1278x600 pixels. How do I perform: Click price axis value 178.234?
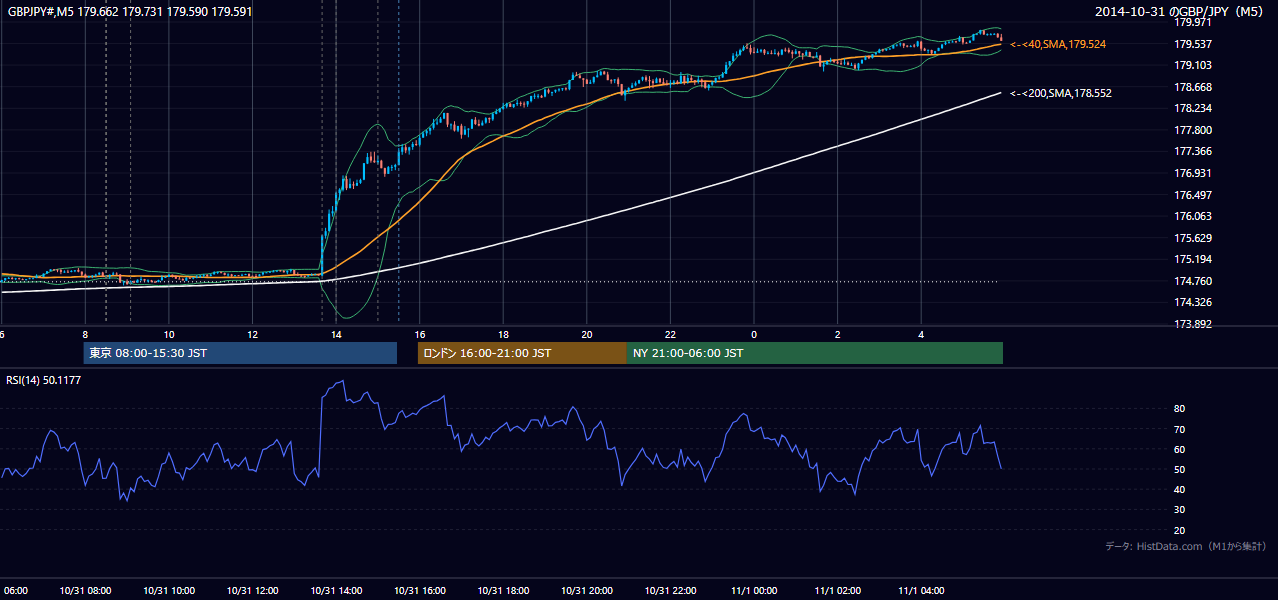(x=1194, y=108)
